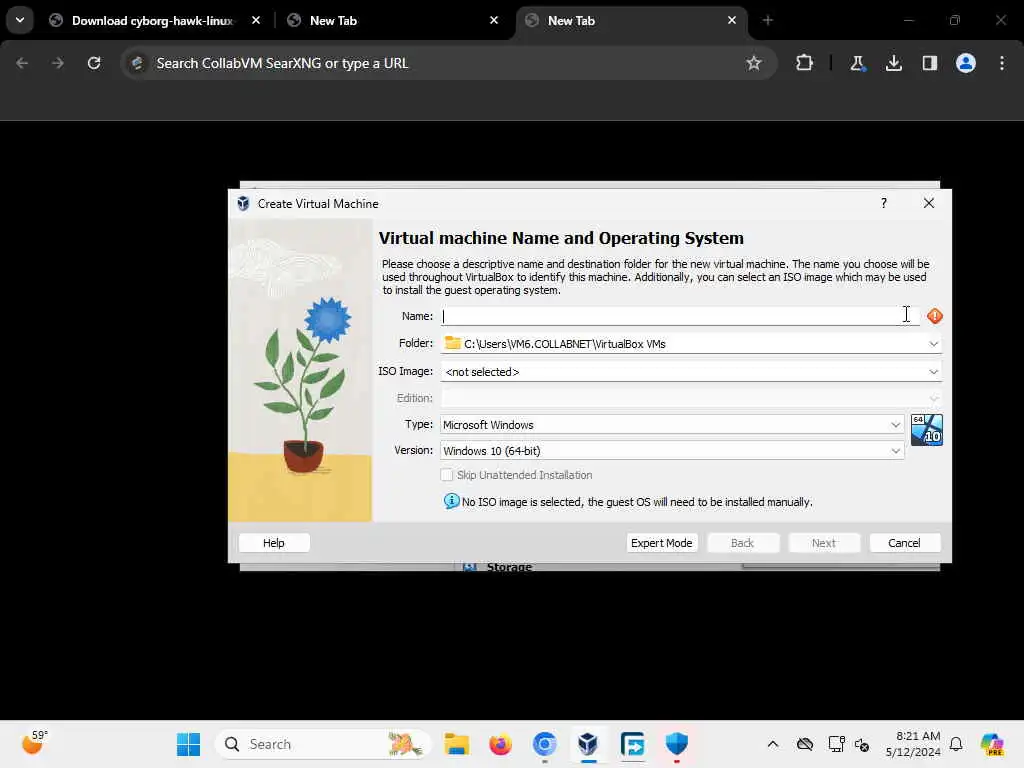
Task: Close the Download cyborg-hawk-linux tab
Action: 256,20
